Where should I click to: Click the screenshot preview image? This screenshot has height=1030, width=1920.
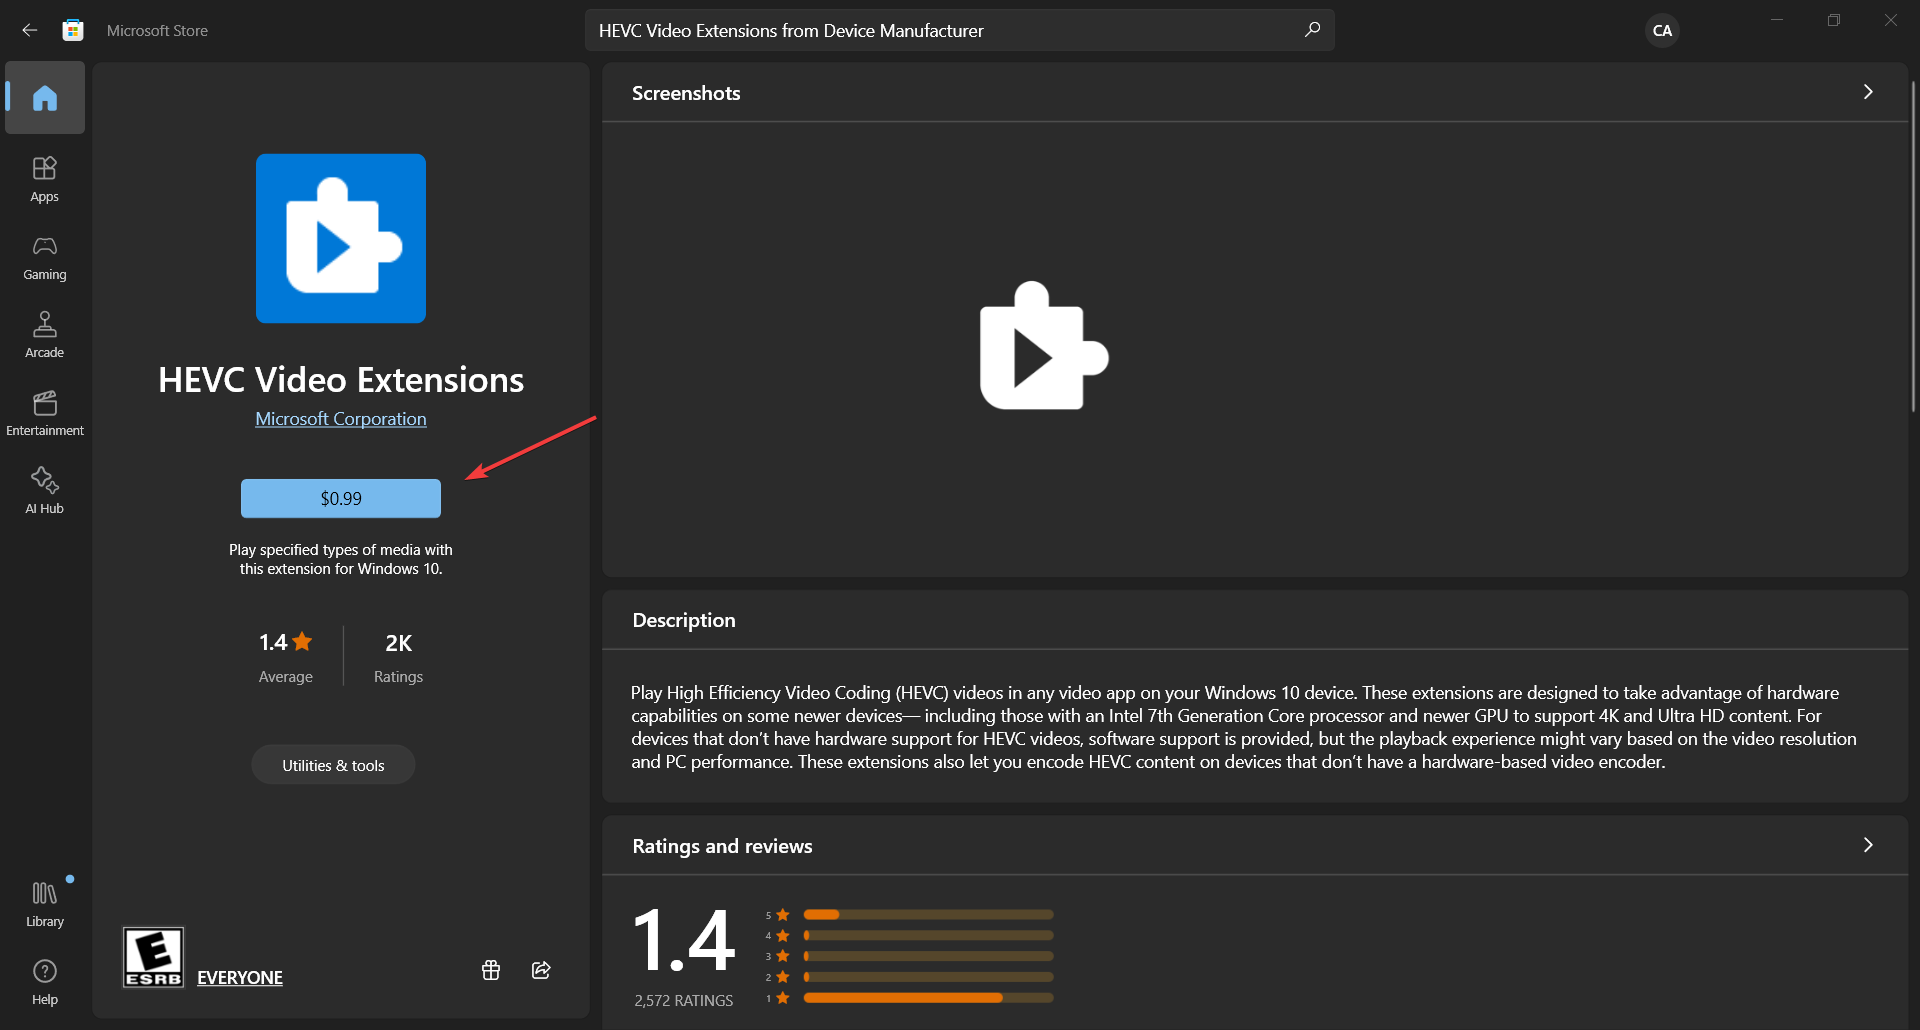[1044, 345]
